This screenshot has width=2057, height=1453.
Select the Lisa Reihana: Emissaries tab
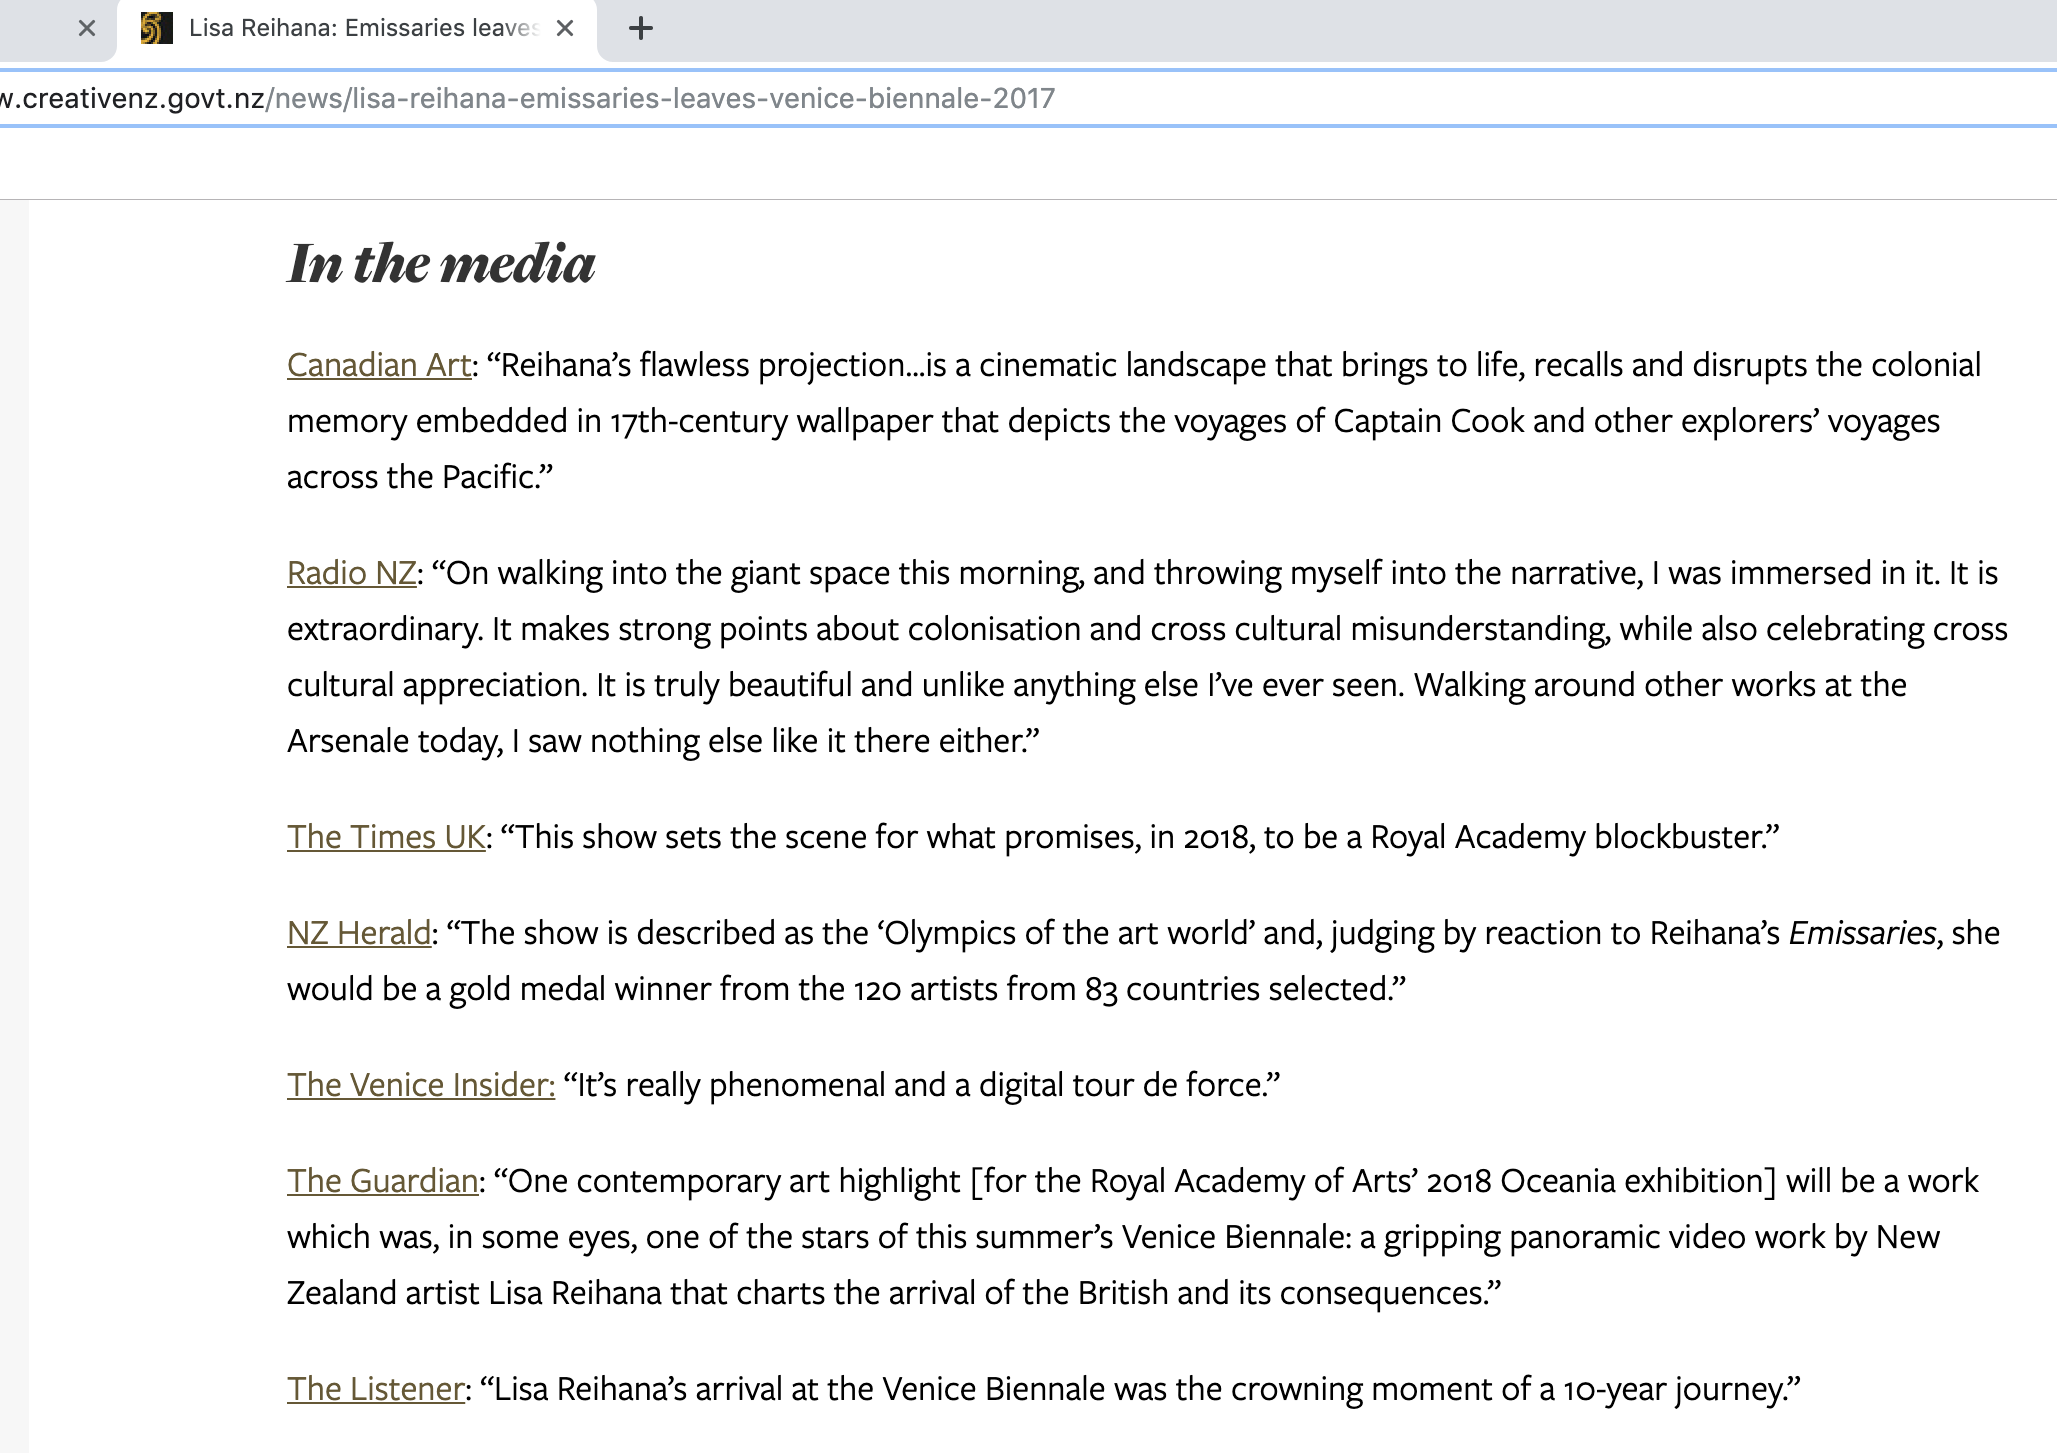coord(357,28)
